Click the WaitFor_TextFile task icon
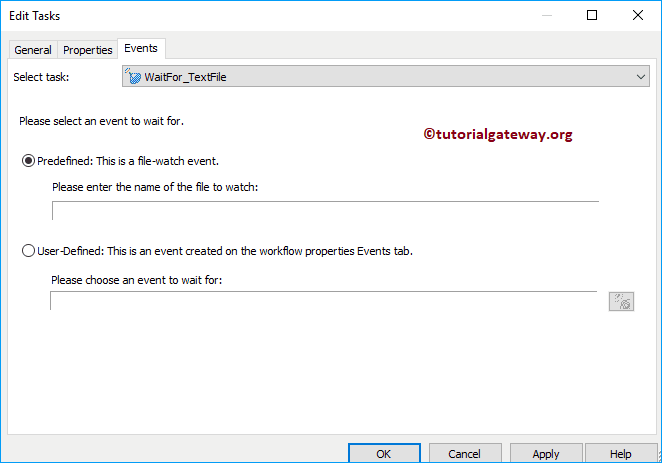 pos(133,76)
